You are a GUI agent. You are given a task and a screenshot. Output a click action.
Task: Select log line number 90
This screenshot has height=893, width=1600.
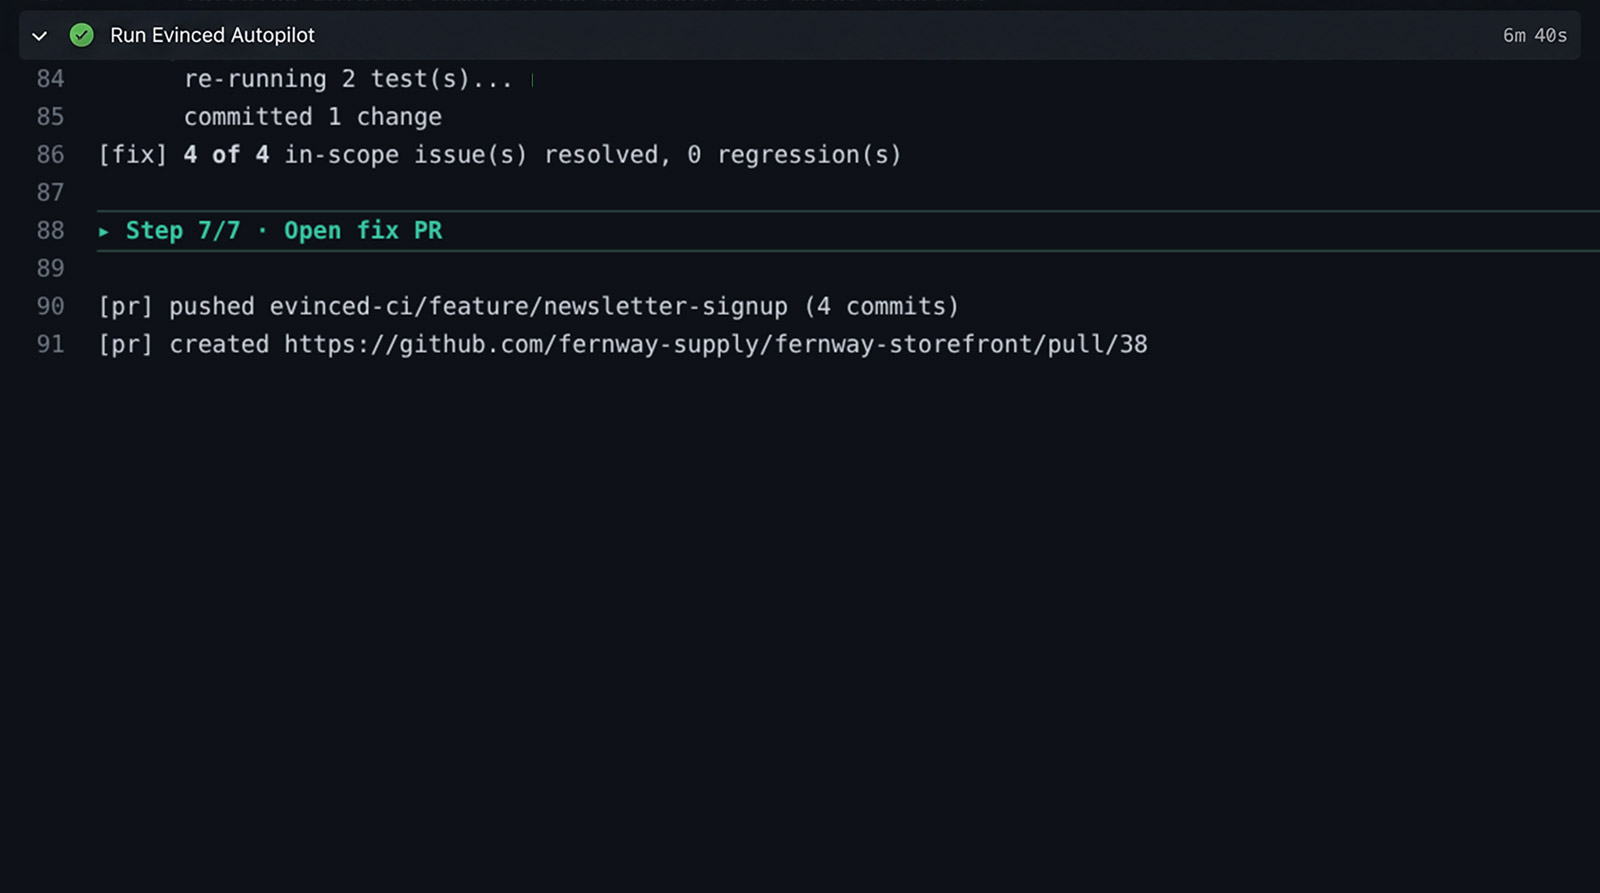50,307
